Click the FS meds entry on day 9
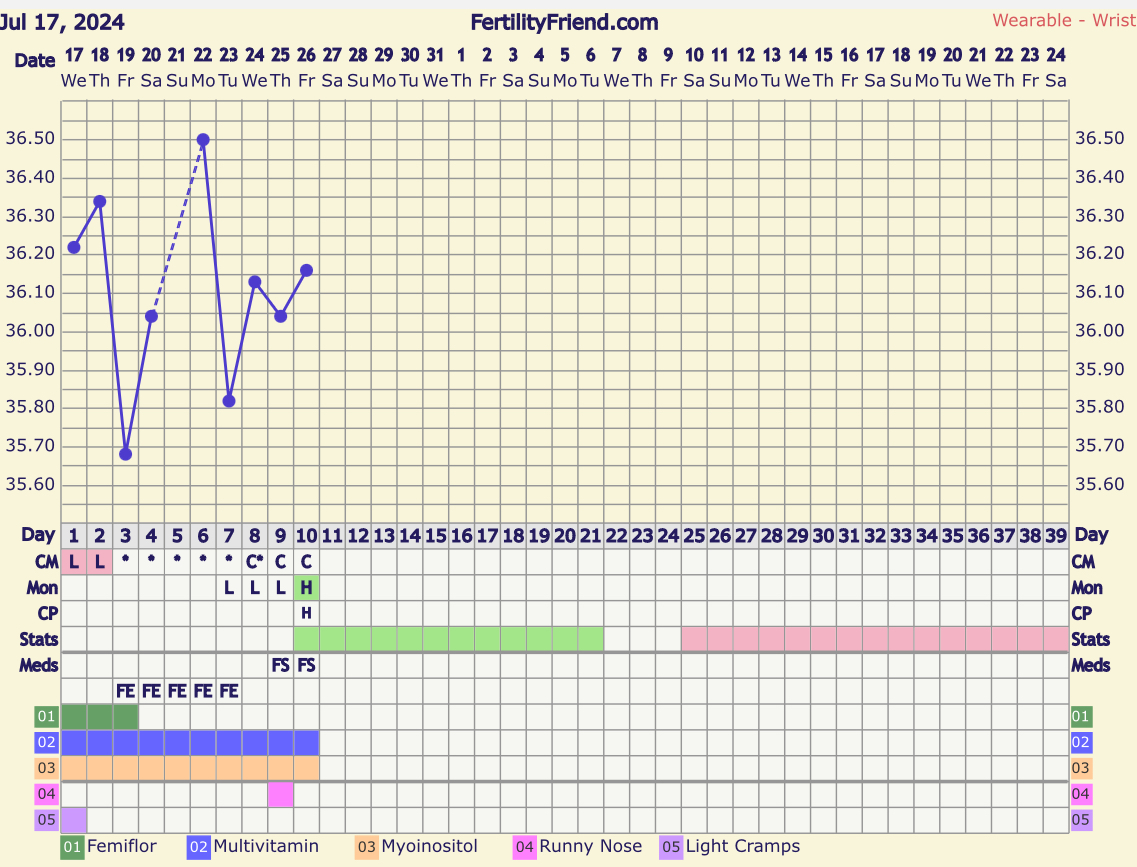This screenshot has width=1137, height=867. (281, 665)
